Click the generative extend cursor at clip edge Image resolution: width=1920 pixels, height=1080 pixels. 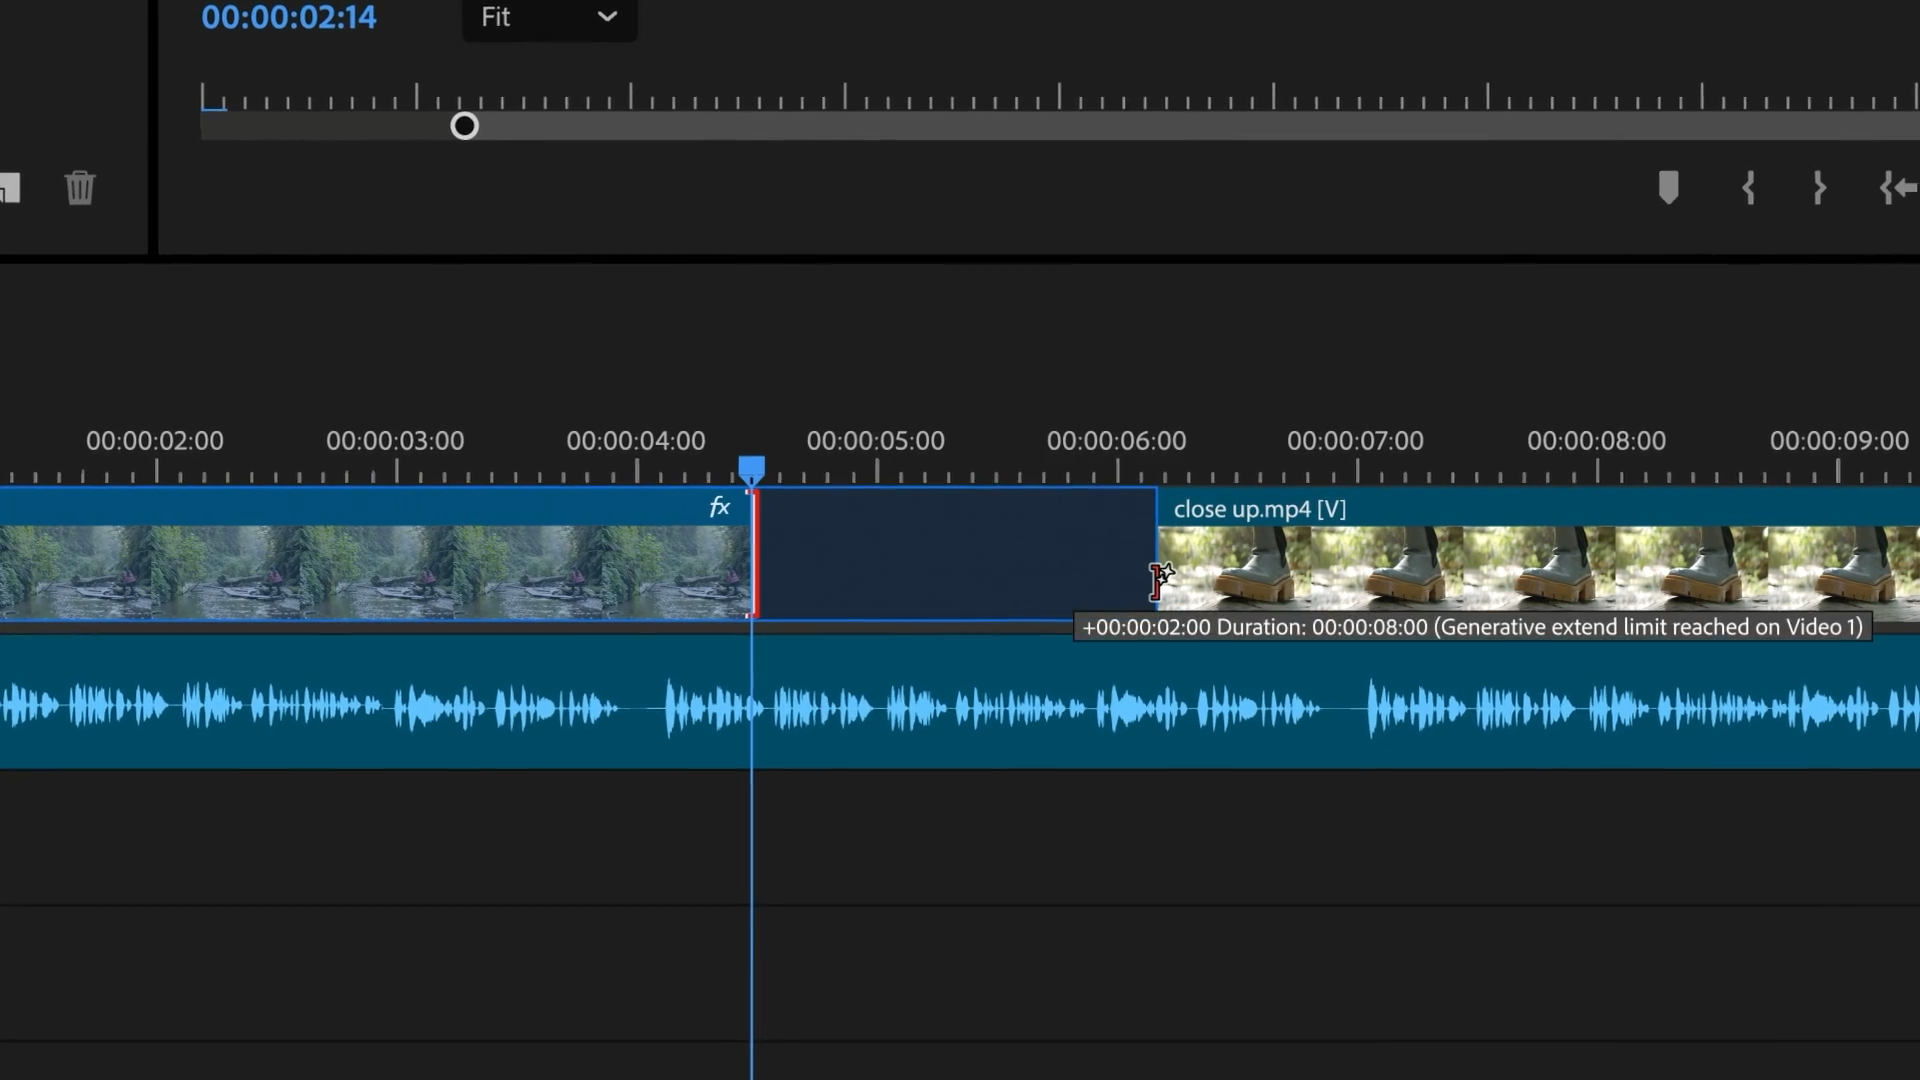[x=1160, y=579]
